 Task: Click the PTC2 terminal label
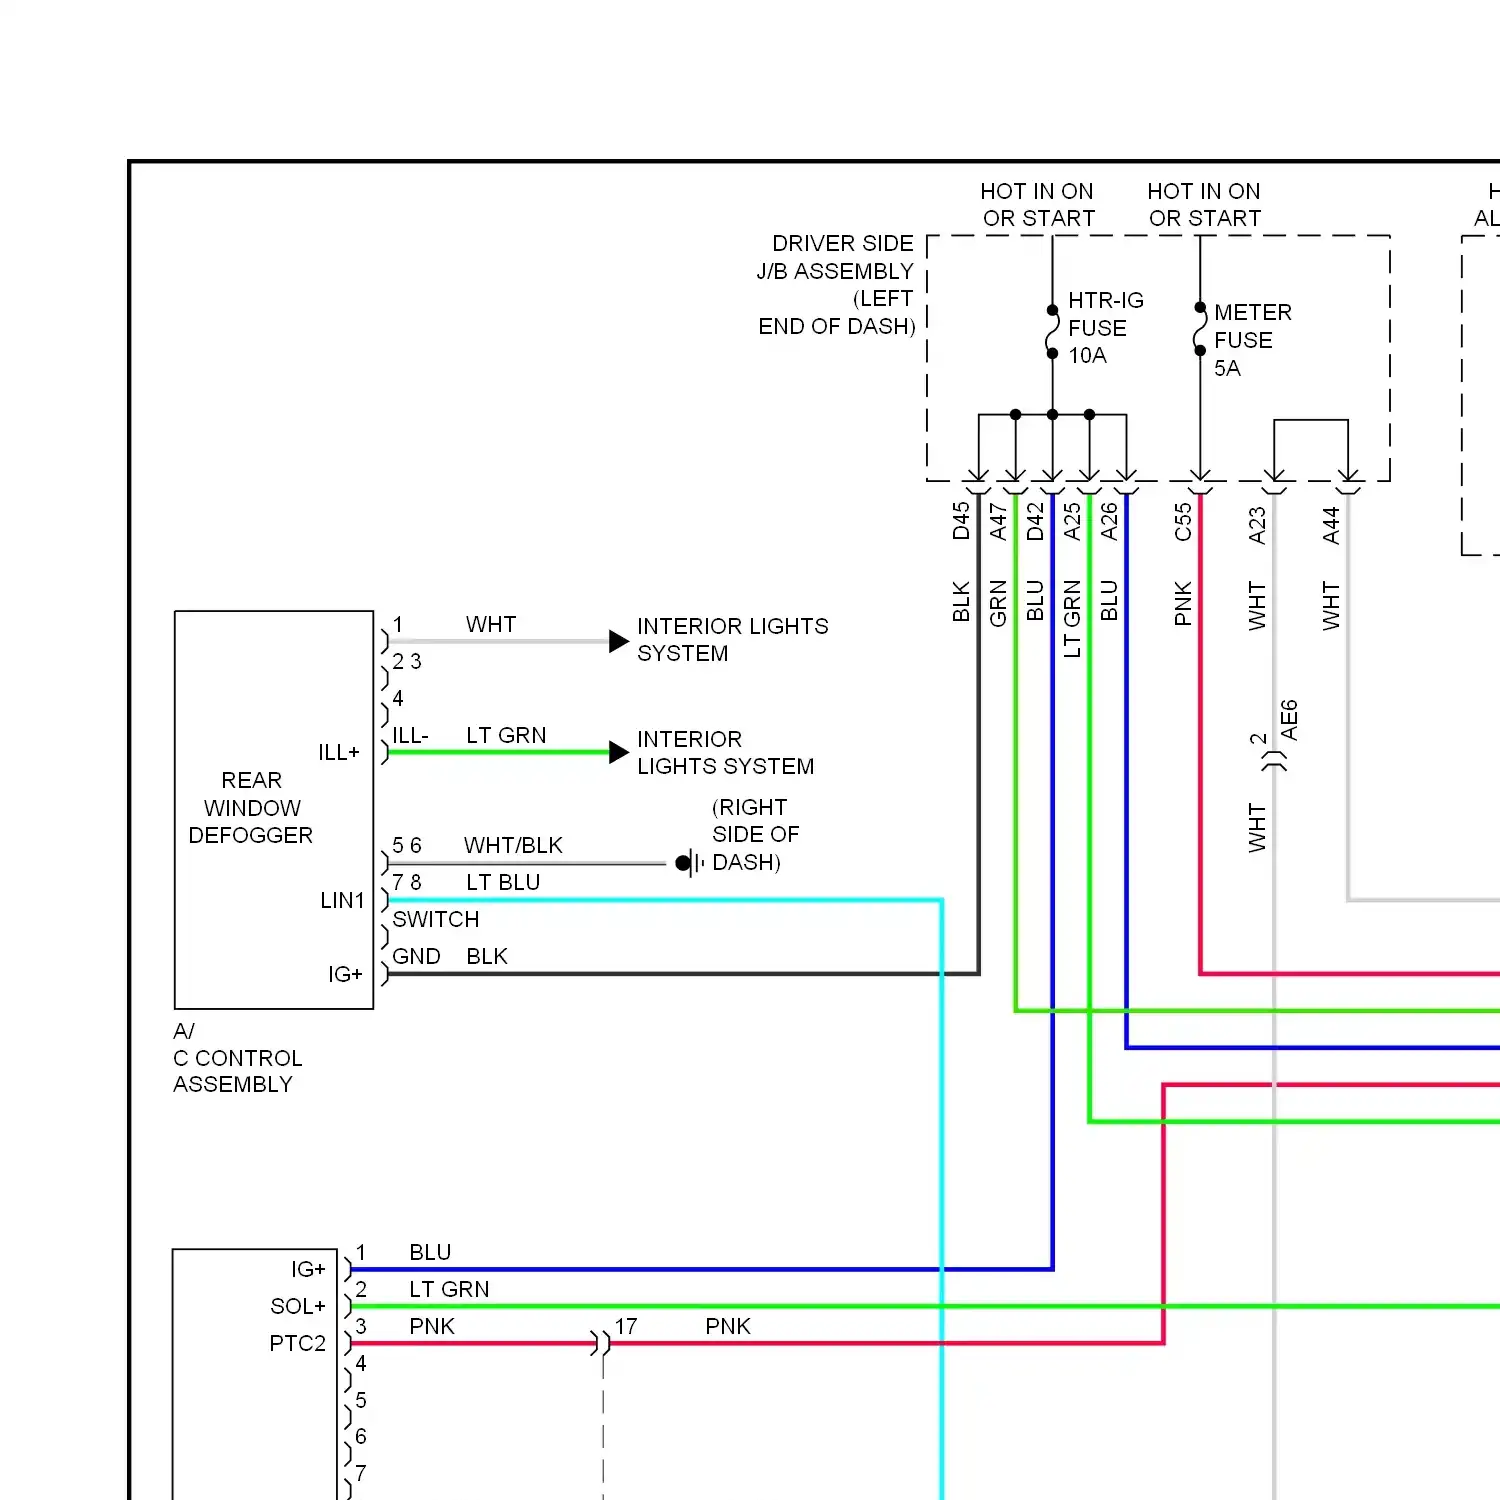[x=298, y=1343]
